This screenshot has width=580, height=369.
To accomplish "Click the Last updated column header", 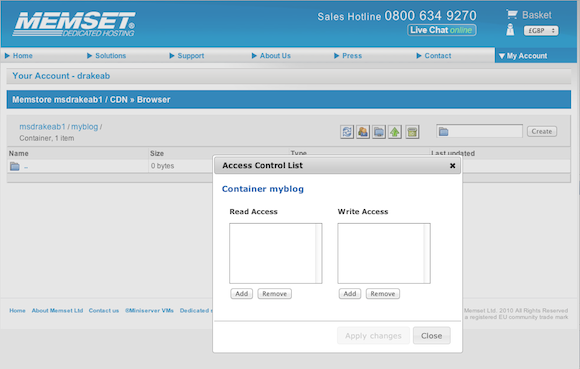I will point(453,153).
